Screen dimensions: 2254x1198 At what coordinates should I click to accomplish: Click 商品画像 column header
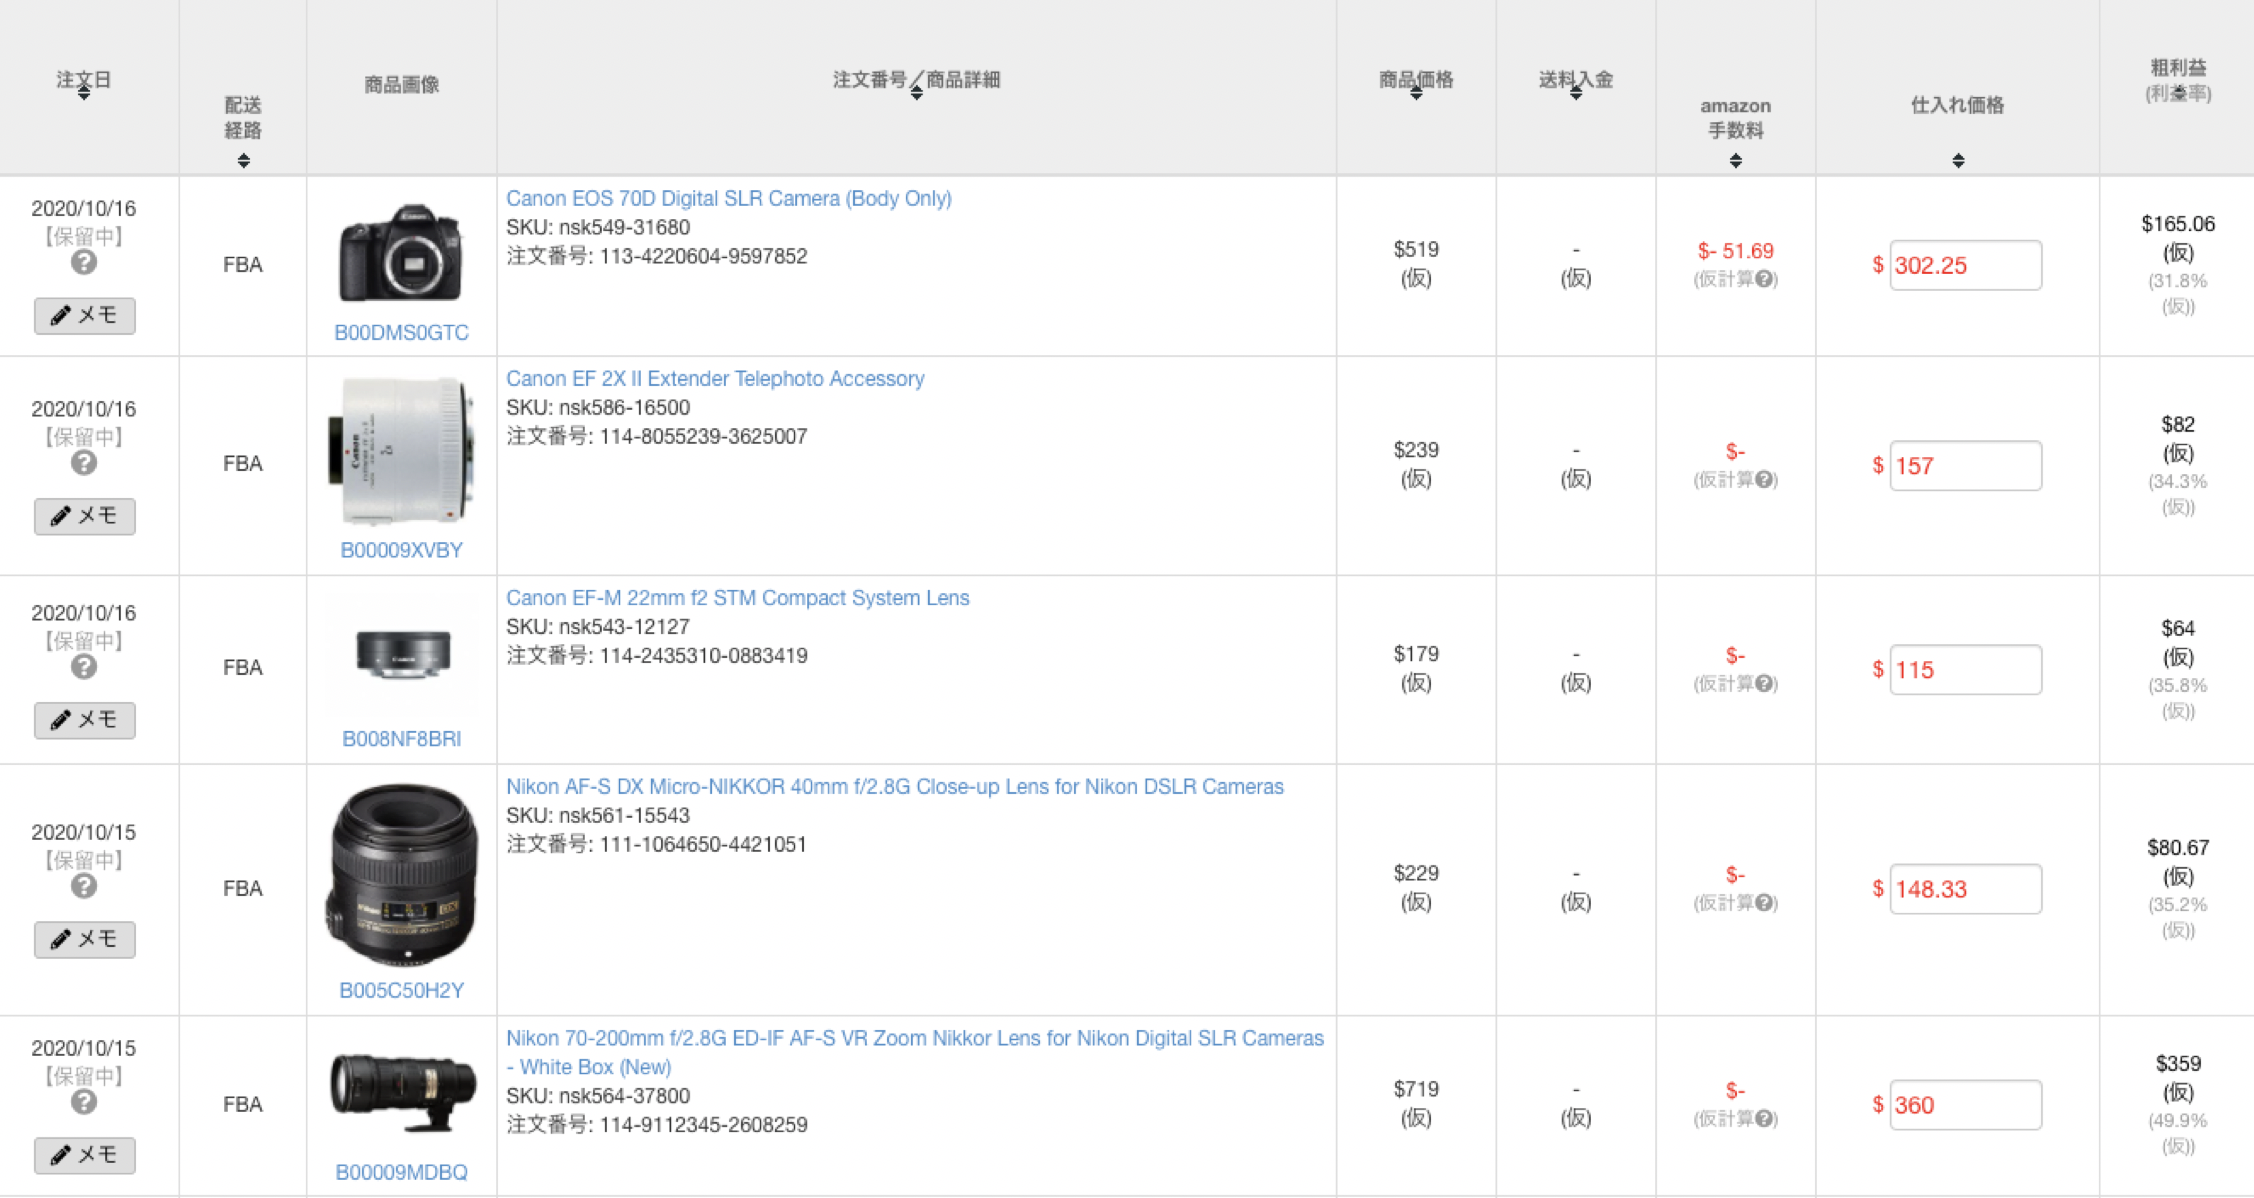[x=401, y=84]
